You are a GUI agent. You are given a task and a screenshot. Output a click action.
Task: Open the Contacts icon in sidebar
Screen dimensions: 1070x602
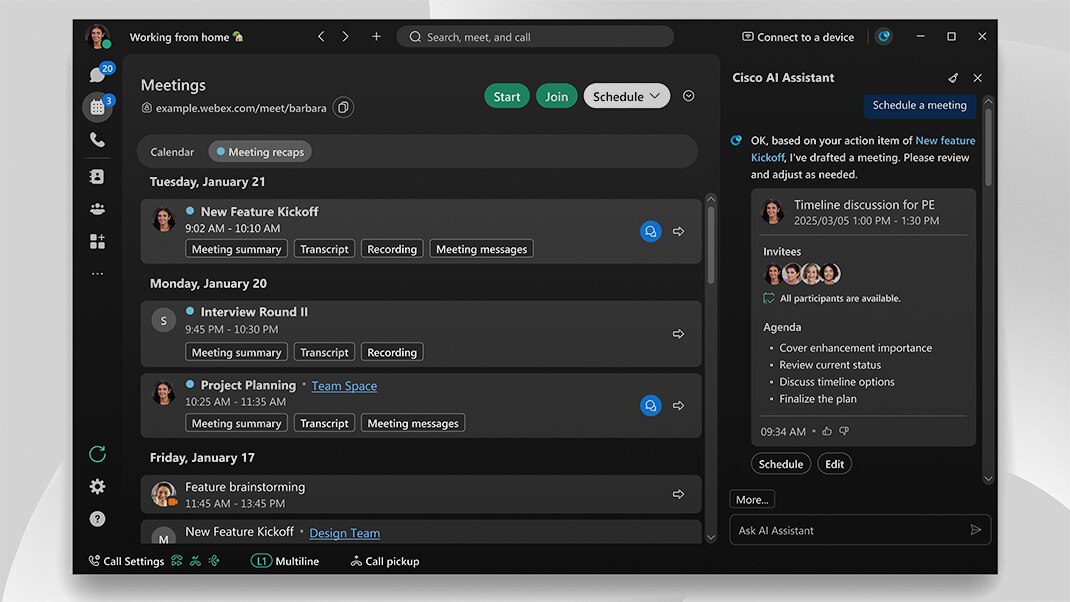pos(97,176)
